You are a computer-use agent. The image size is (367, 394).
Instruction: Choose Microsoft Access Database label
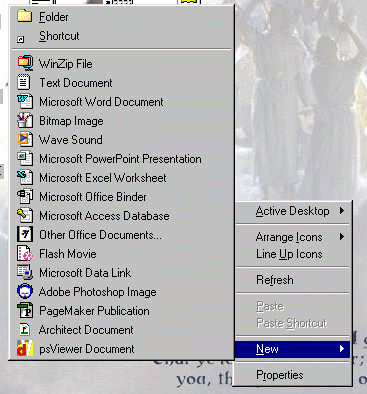tap(104, 216)
